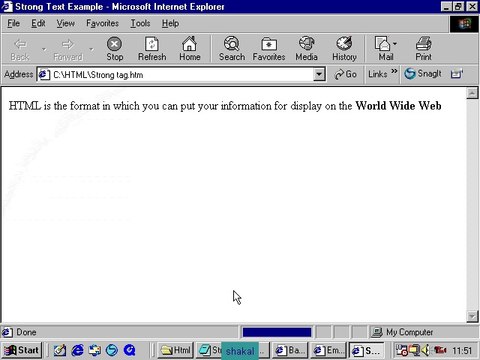Open the Edit menu

38,23
